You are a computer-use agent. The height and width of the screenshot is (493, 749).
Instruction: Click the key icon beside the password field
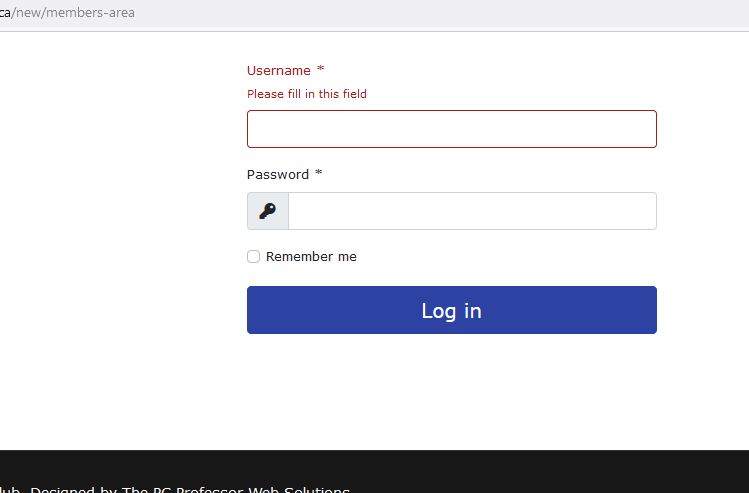pyautogui.click(x=267, y=211)
